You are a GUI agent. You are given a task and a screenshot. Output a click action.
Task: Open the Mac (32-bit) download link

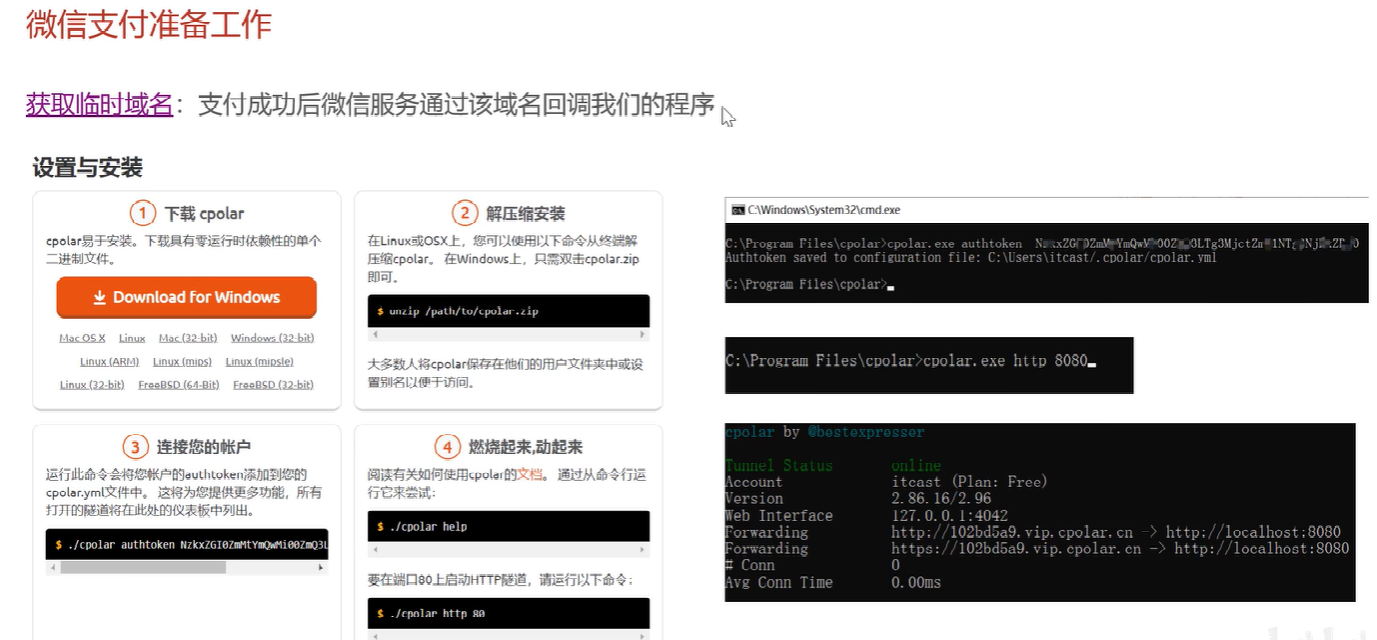coord(188,338)
